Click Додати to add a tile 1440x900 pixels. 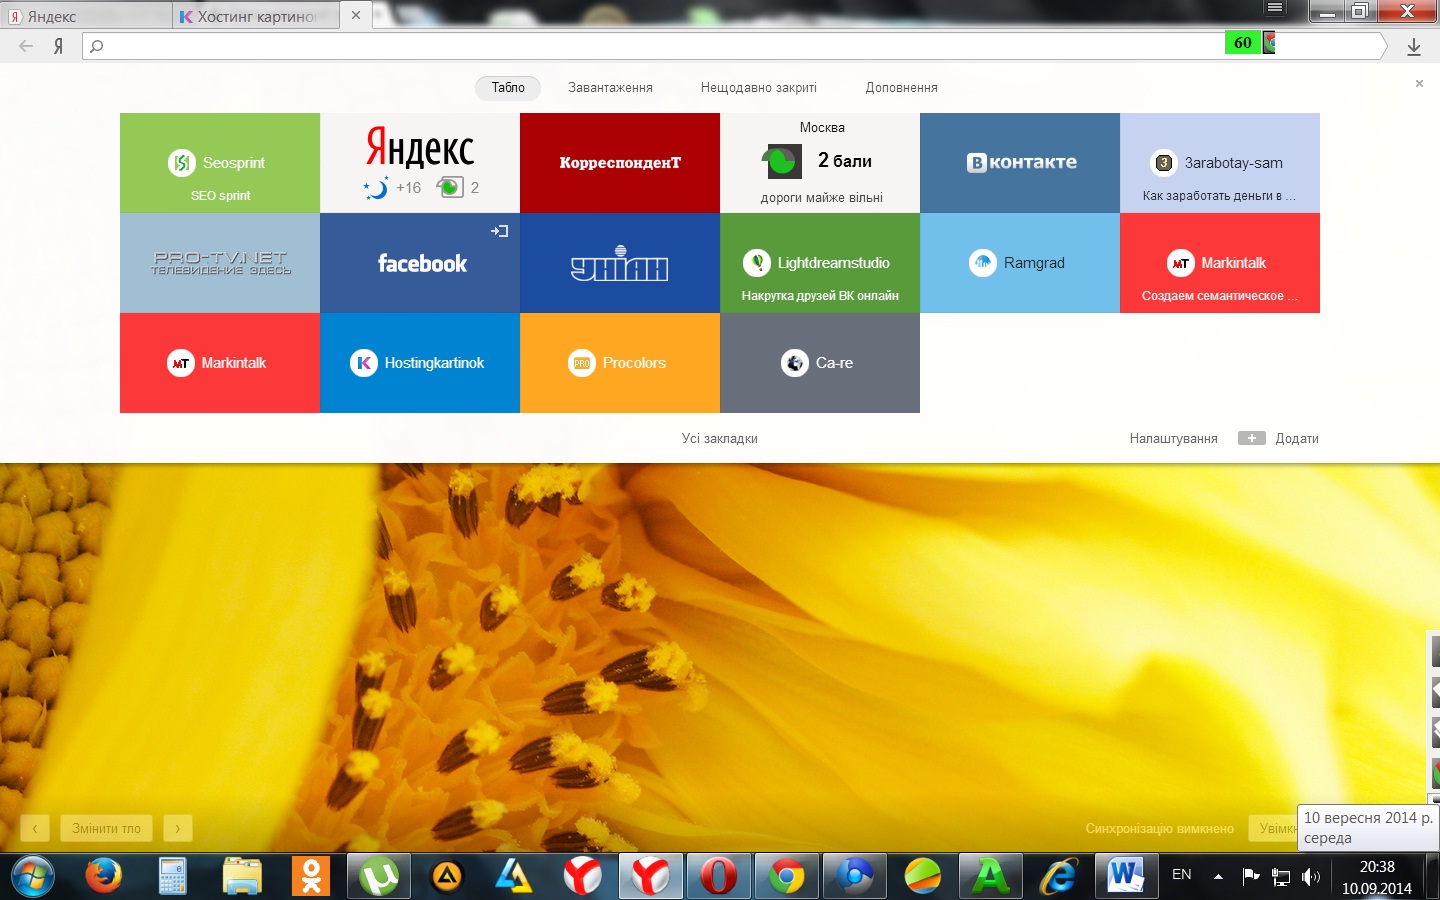point(1279,438)
